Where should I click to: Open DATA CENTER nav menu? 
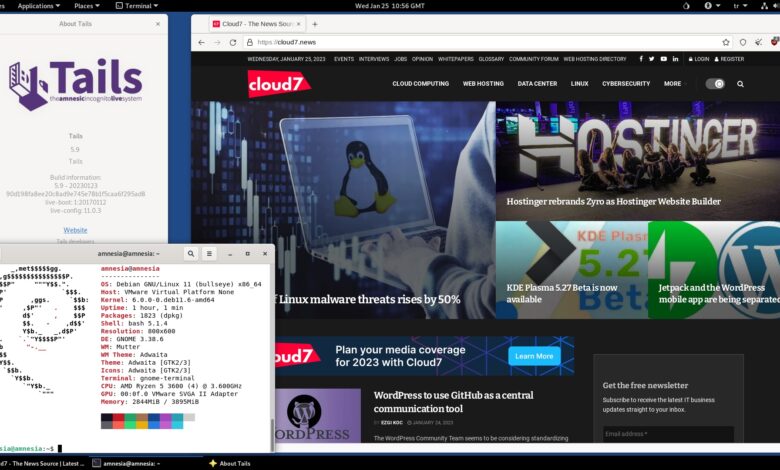pyautogui.click(x=537, y=84)
